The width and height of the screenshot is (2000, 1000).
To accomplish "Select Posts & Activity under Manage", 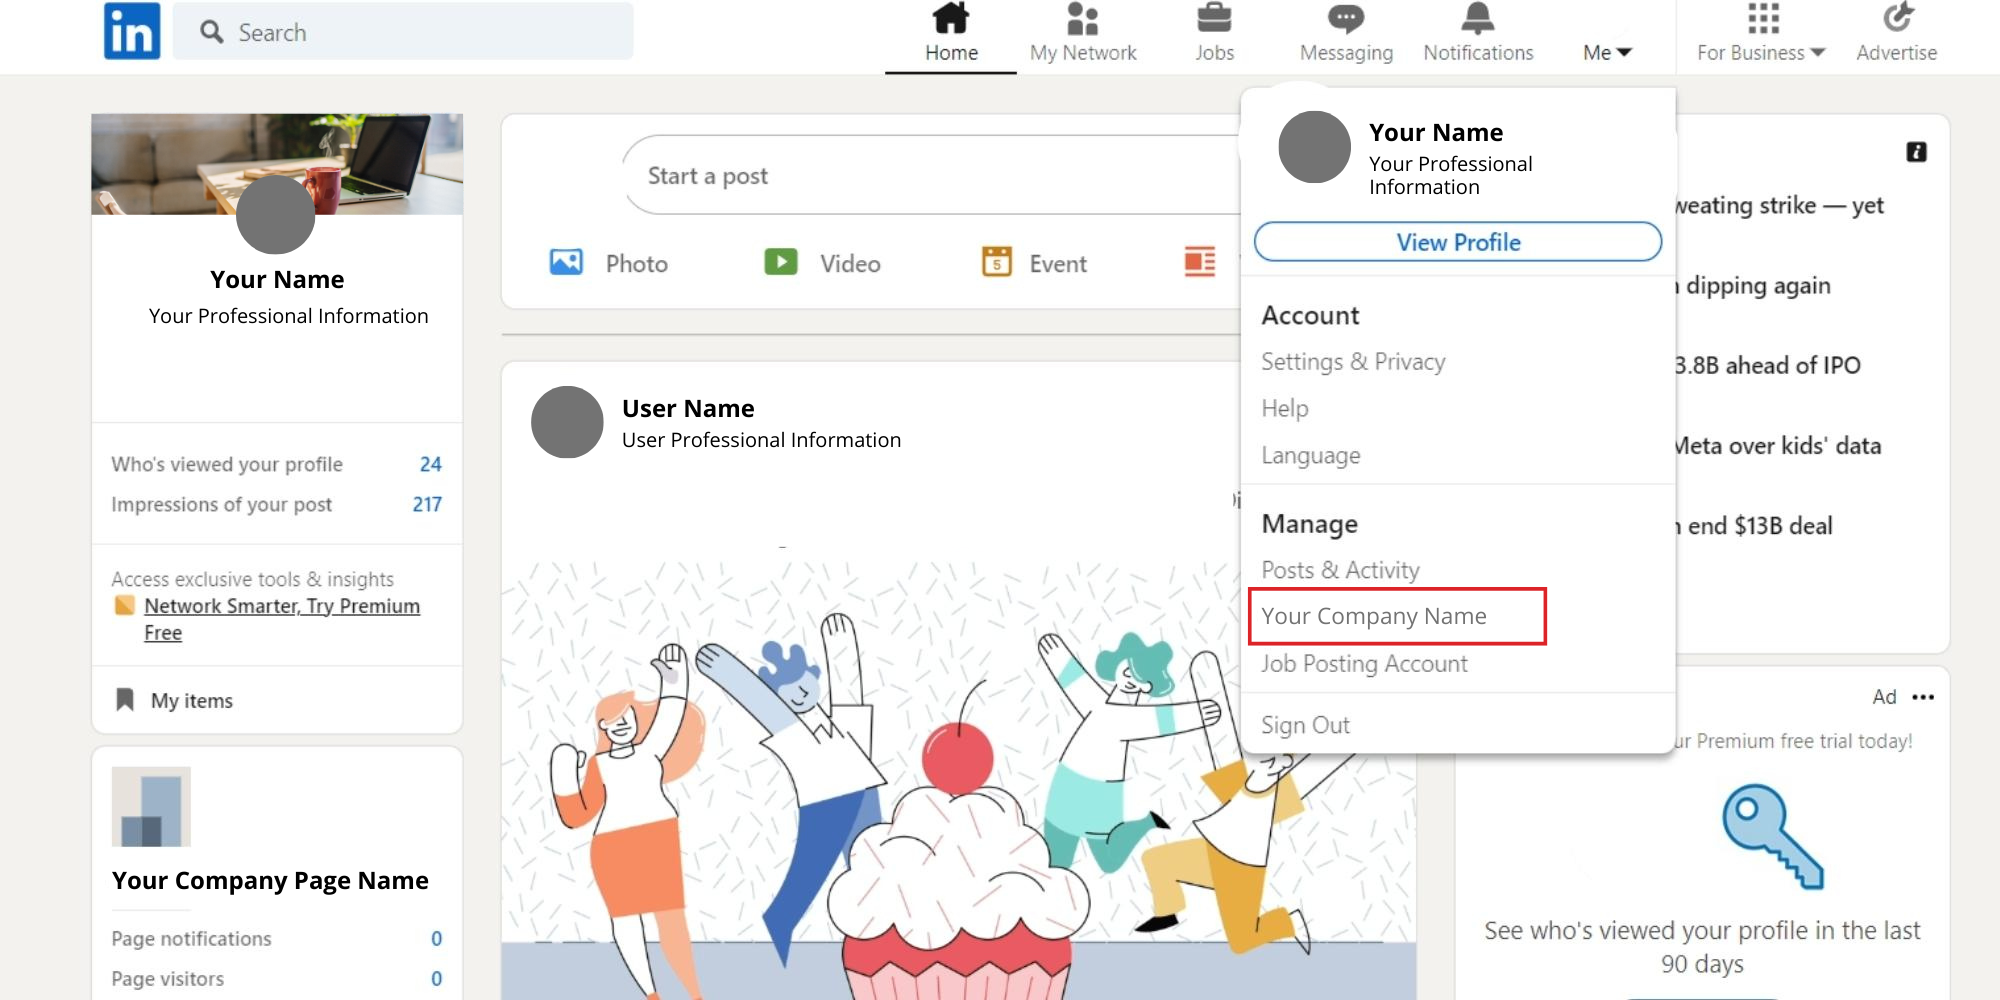I will pos(1341,570).
